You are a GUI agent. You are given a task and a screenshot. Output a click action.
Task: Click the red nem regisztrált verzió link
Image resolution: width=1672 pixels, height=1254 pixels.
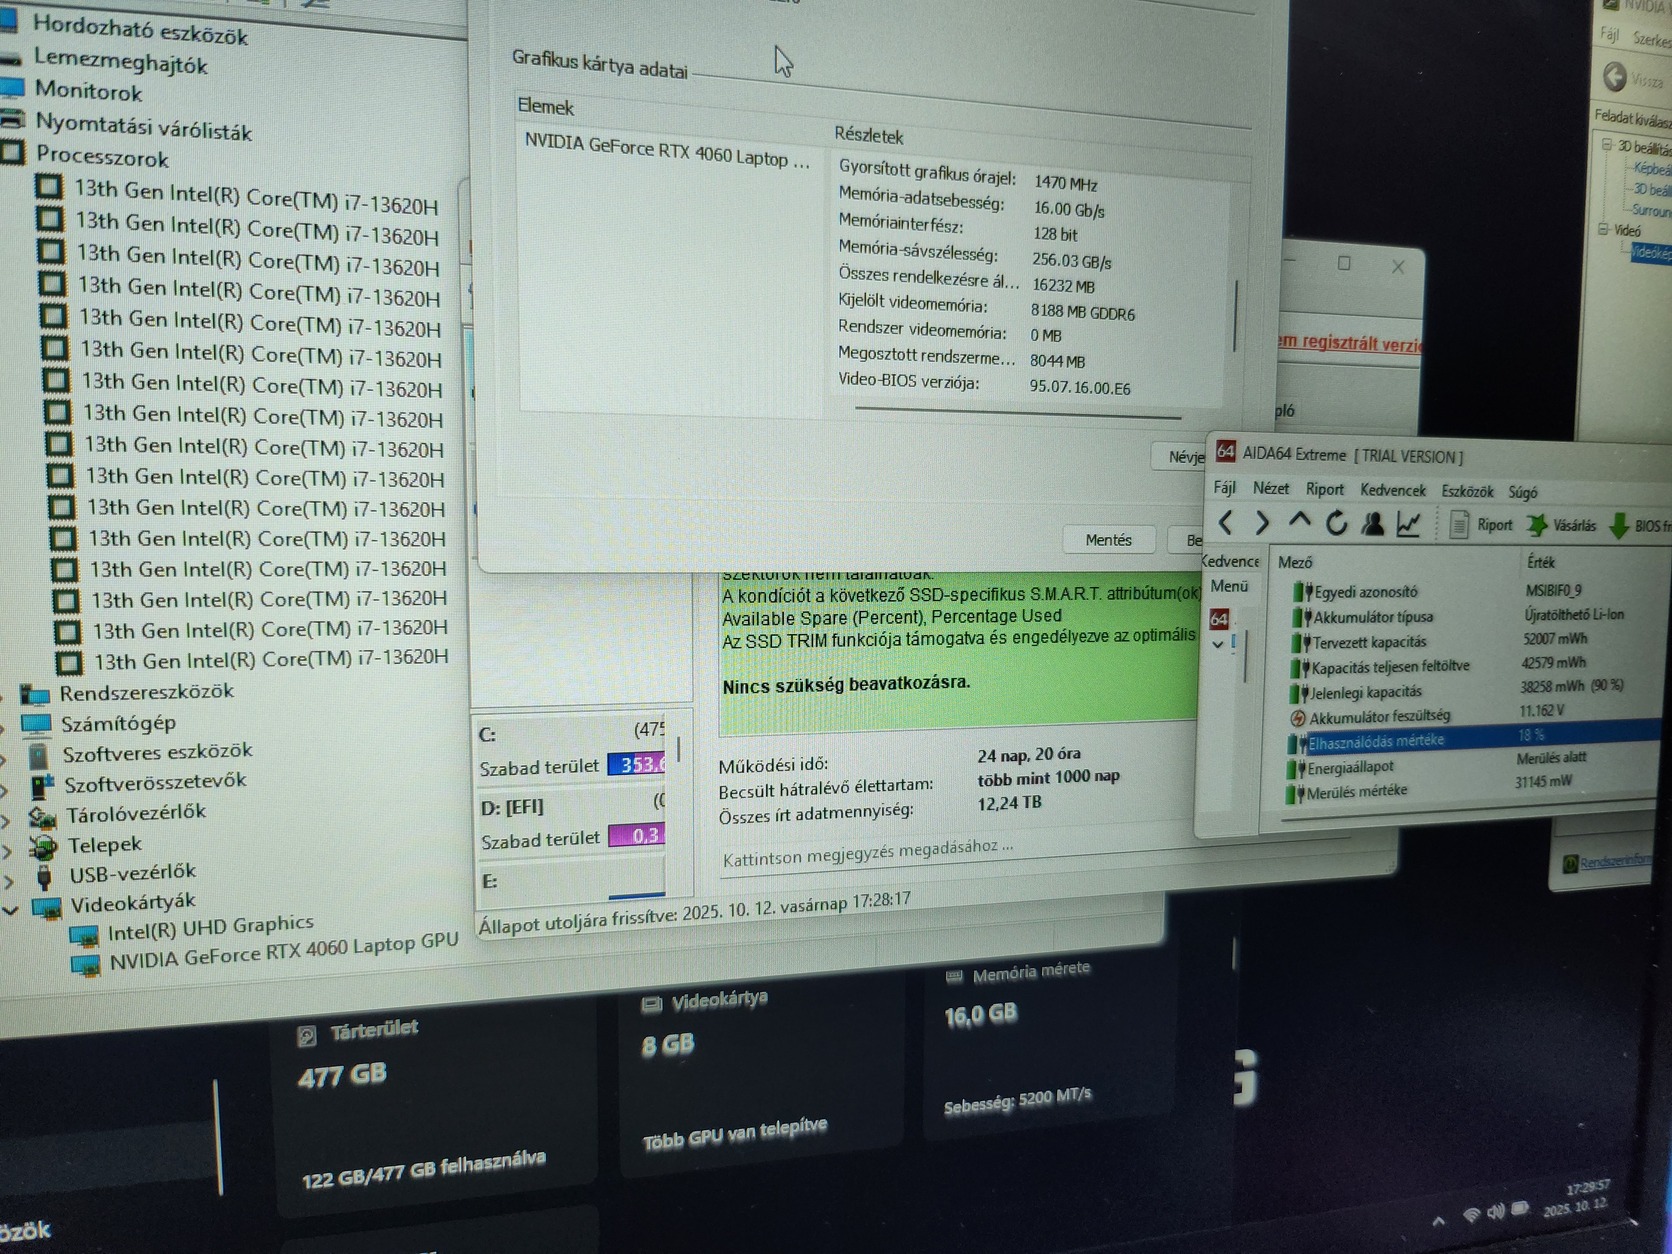[x=1348, y=342]
